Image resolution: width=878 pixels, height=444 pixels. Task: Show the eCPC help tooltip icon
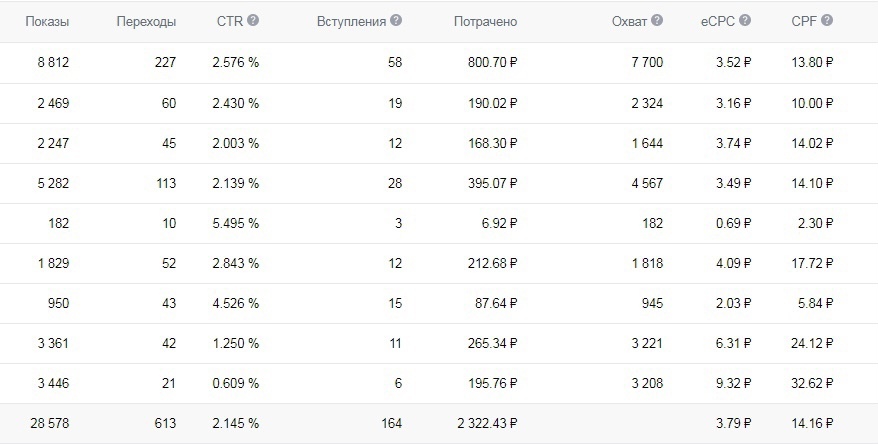[x=745, y=21]
